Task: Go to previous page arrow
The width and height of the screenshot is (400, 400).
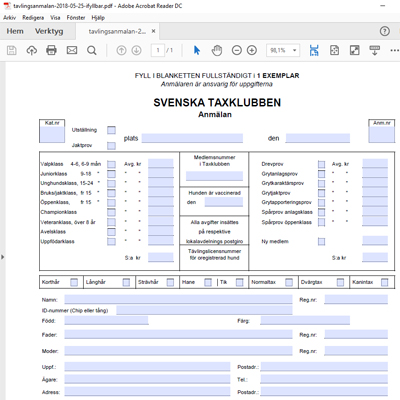Action: tap(121, 50)
